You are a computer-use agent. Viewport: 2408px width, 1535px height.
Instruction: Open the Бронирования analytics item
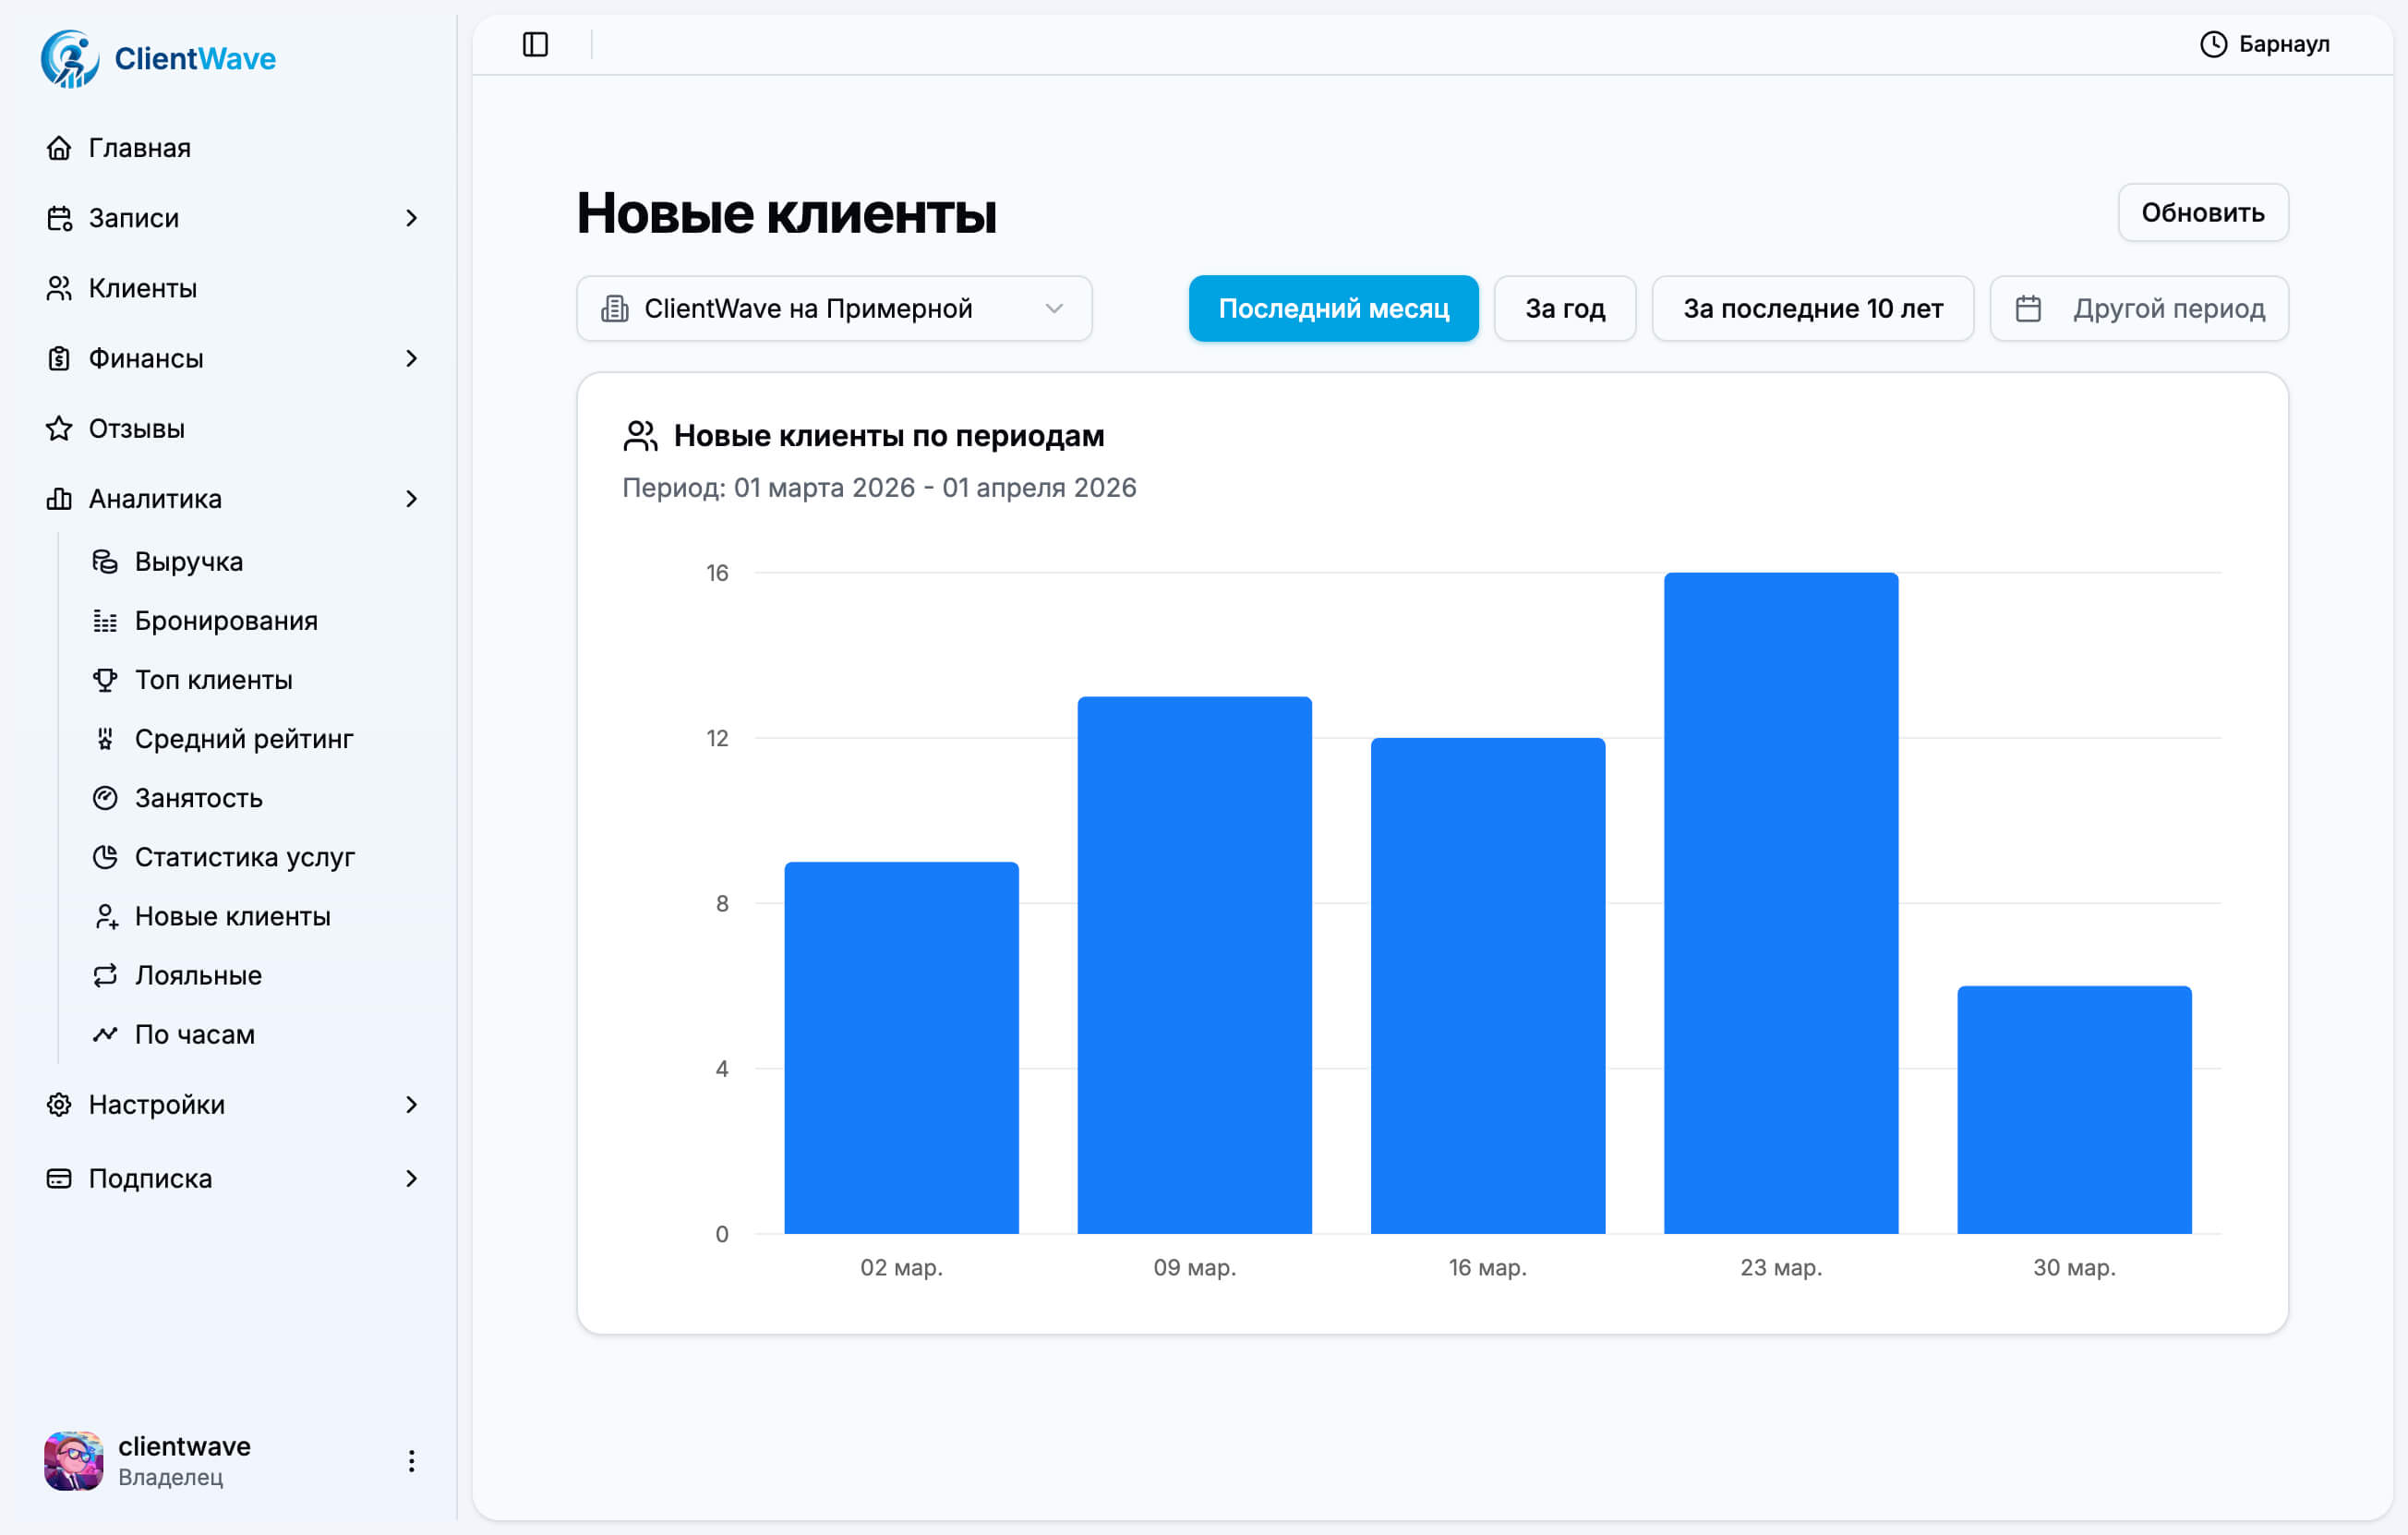[x=226, y=621]
